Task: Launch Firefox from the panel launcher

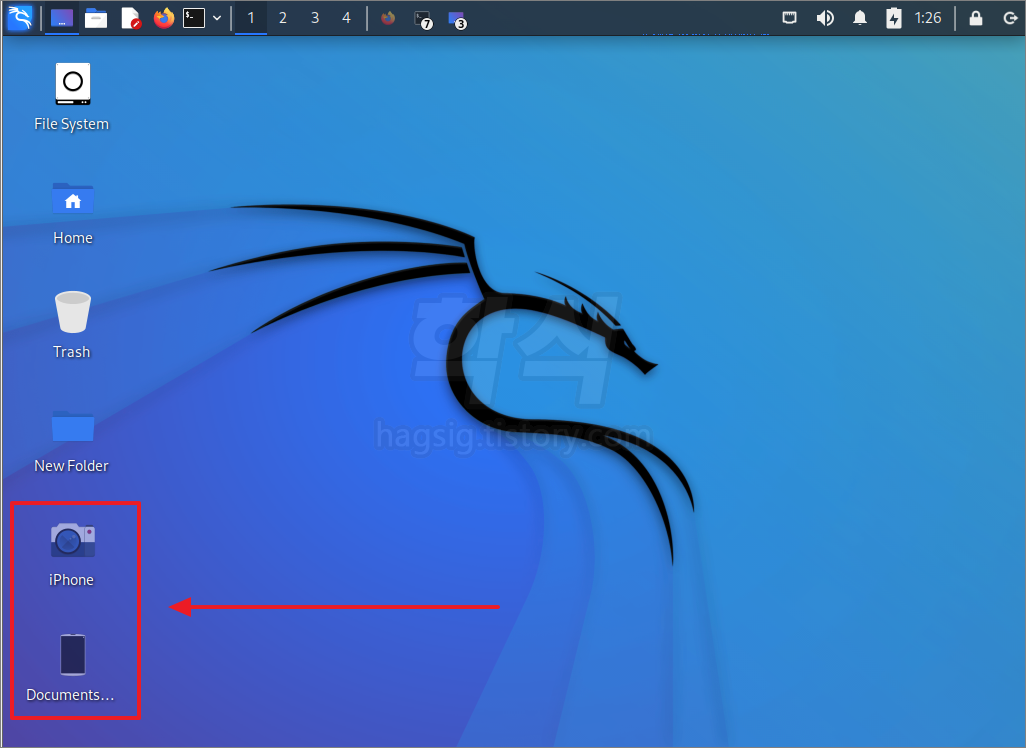Action: point(164,18)
